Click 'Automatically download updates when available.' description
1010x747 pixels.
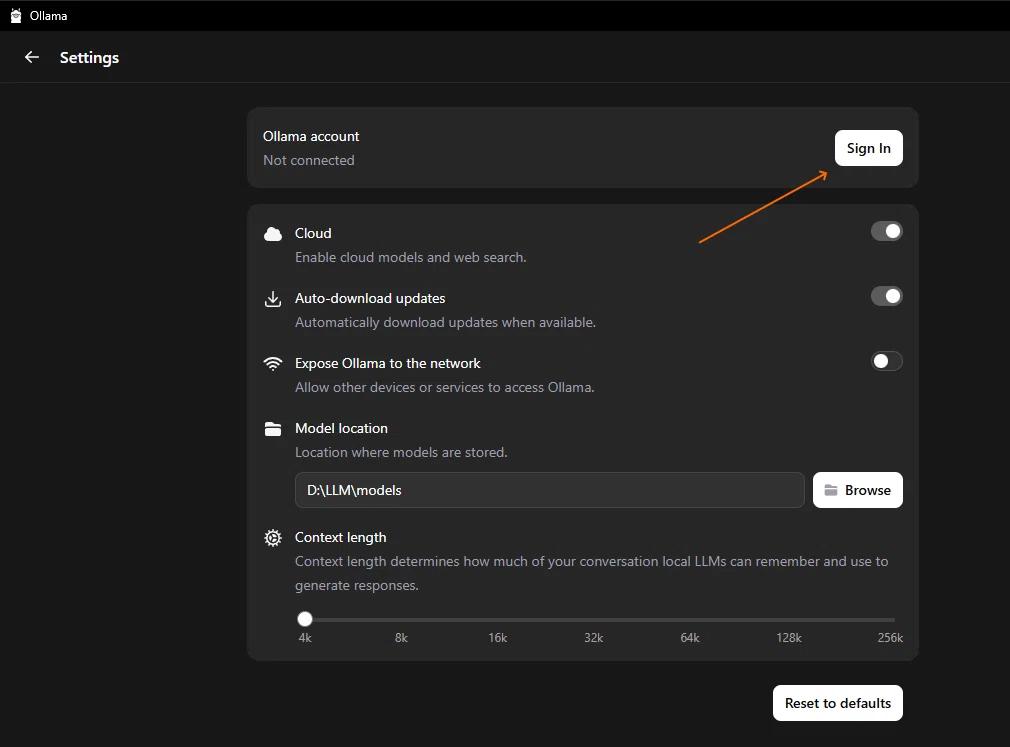(x=445, y=323)
